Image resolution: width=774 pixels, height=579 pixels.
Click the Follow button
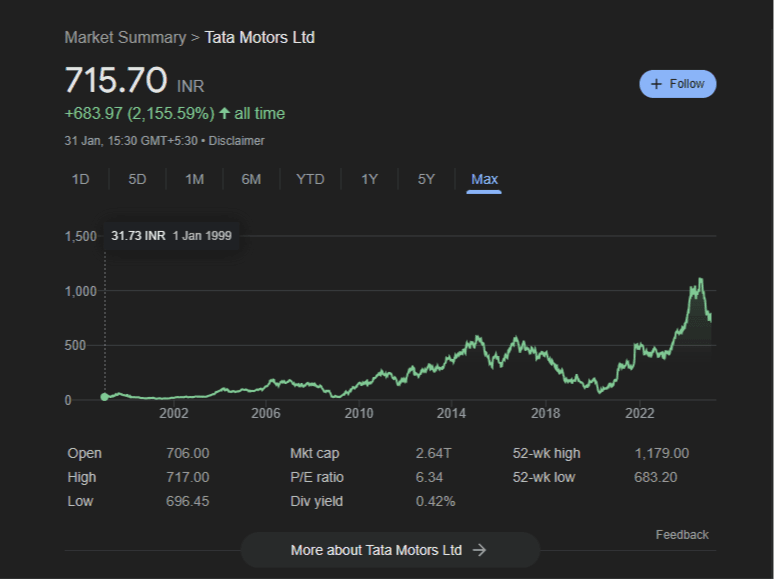click(x=677, y=84)
